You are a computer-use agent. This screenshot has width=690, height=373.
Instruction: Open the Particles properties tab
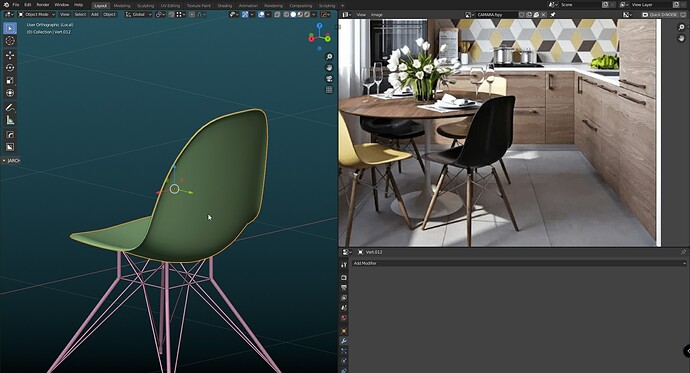pyautogui.click(x=344, y=351)
